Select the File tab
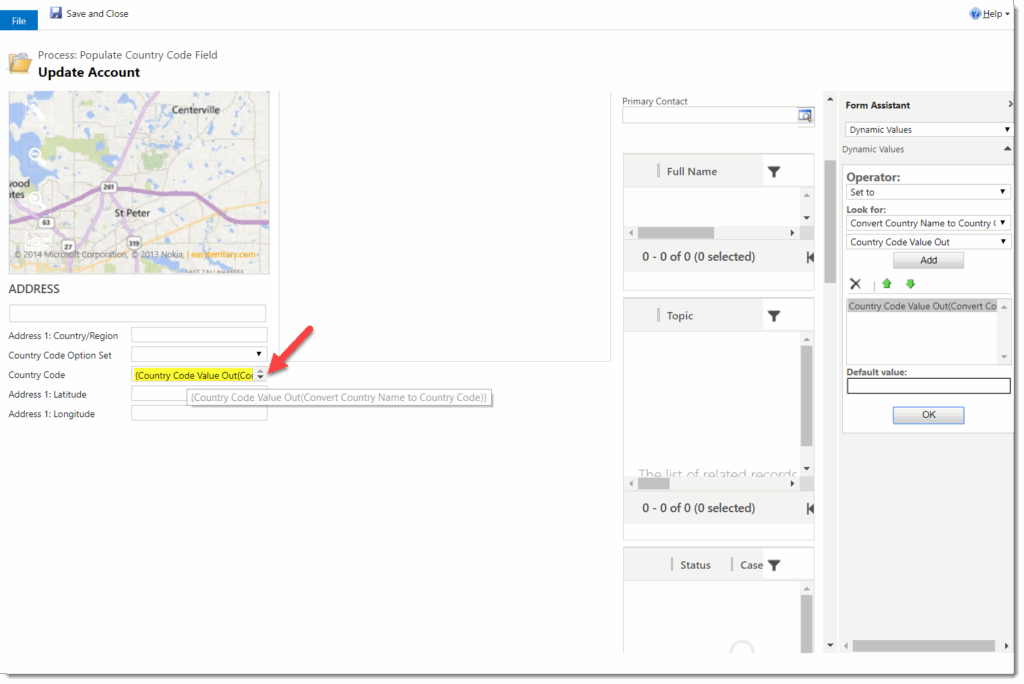Viewport: 1024px width, 684px height. point(18,19)
